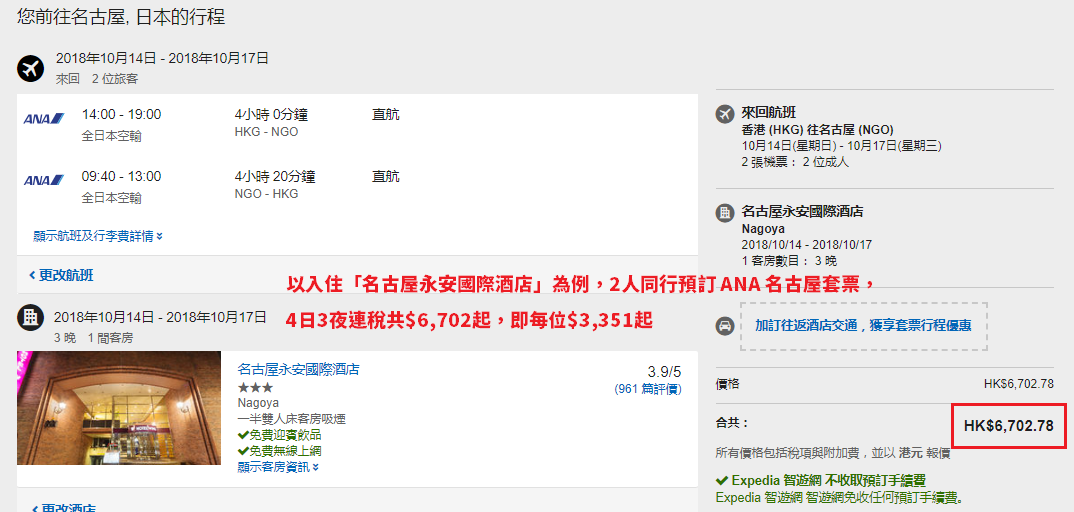Click the ANA logo for 14:00 flight
1074x512 pixels.
[44, 119]
